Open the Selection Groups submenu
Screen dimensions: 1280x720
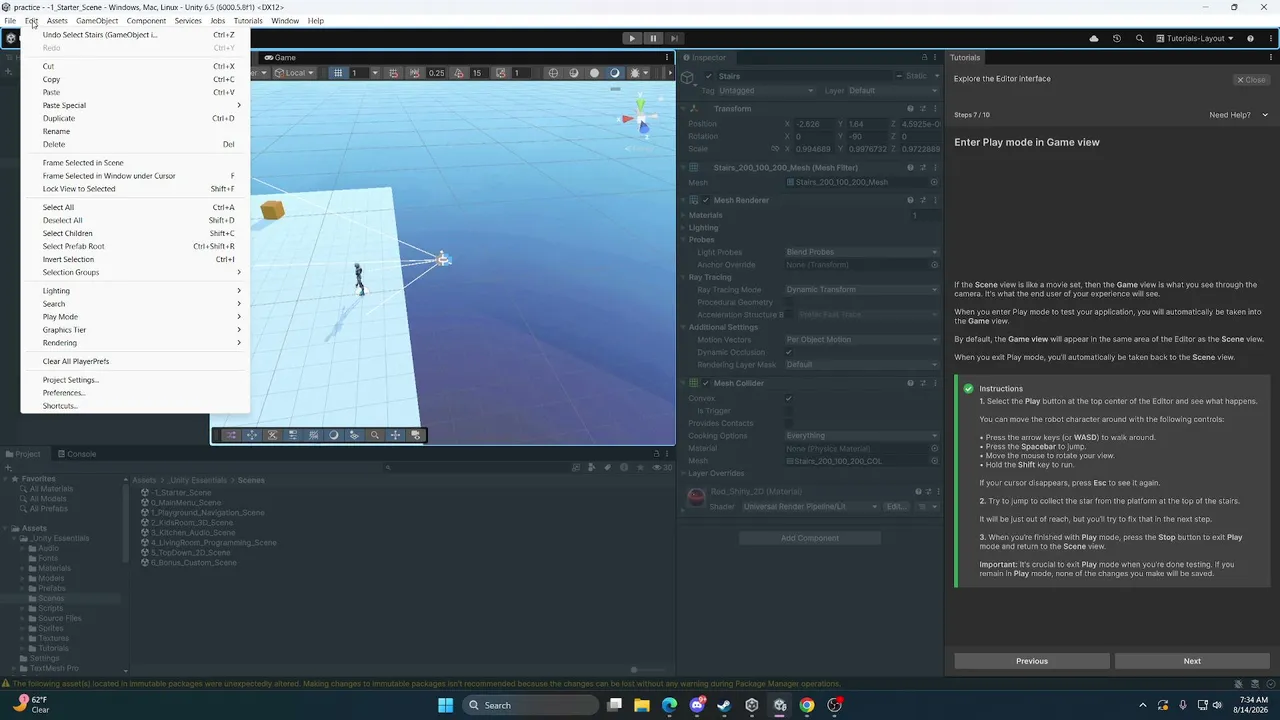pos(135,272)
